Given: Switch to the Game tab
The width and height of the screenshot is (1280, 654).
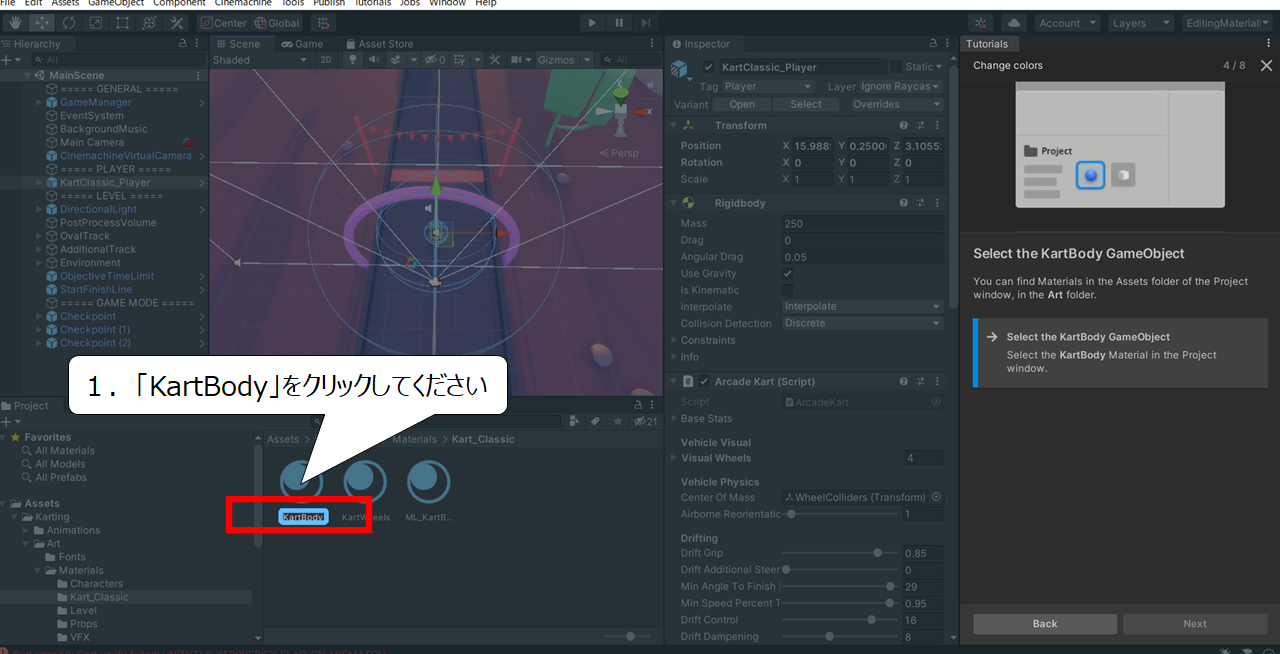Looking at the screenshot, I should pos(302,44).
